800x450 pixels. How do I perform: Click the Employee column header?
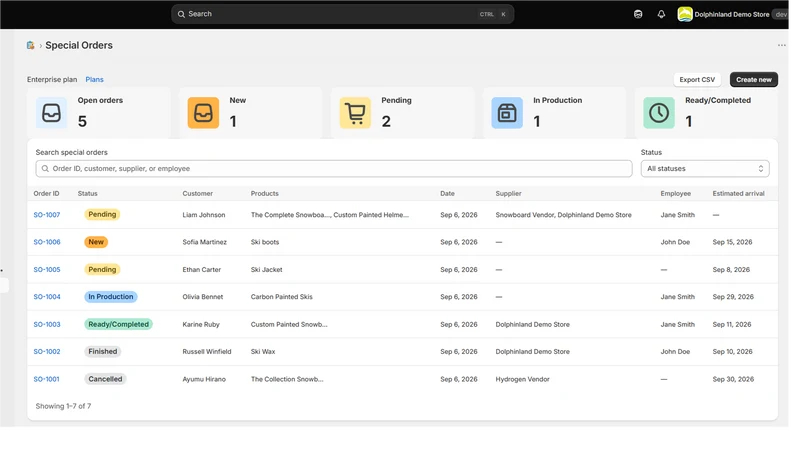pos(676,194)
